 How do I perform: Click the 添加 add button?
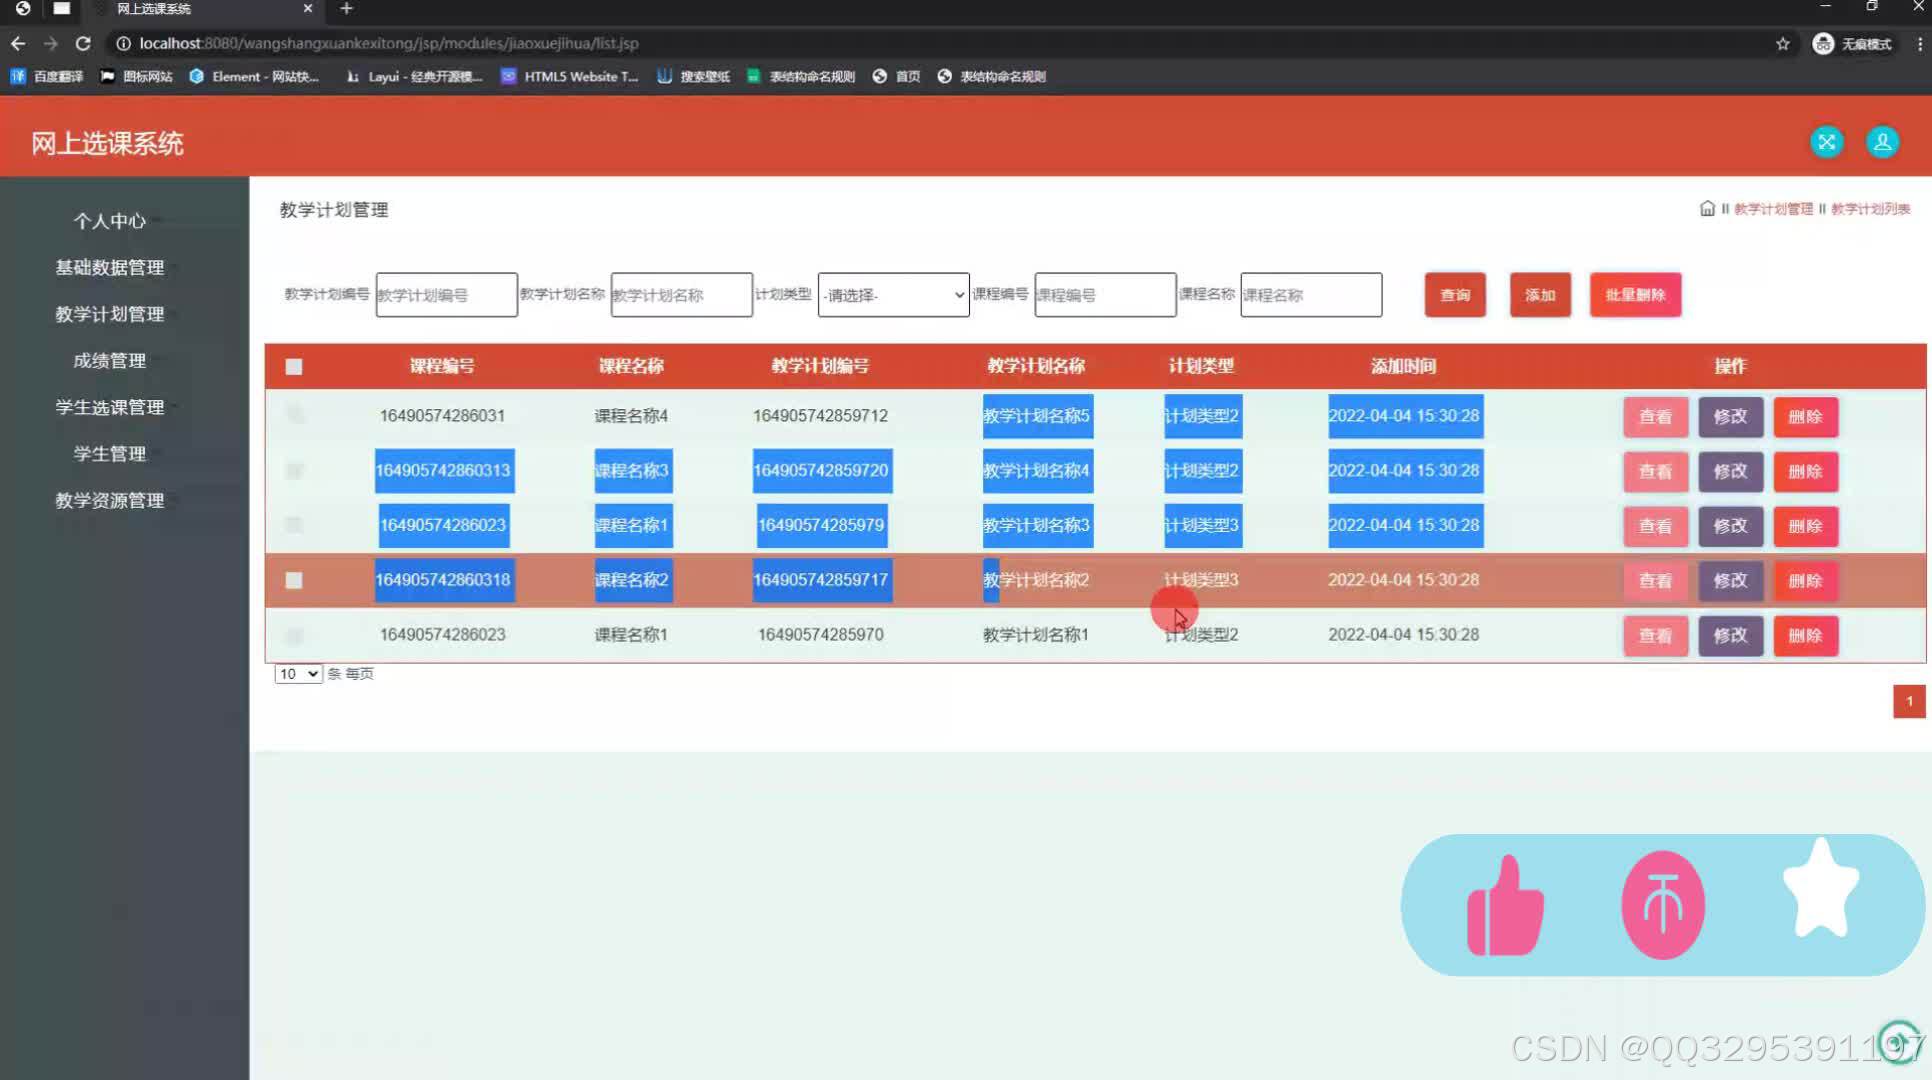[x=1540, y=295]
